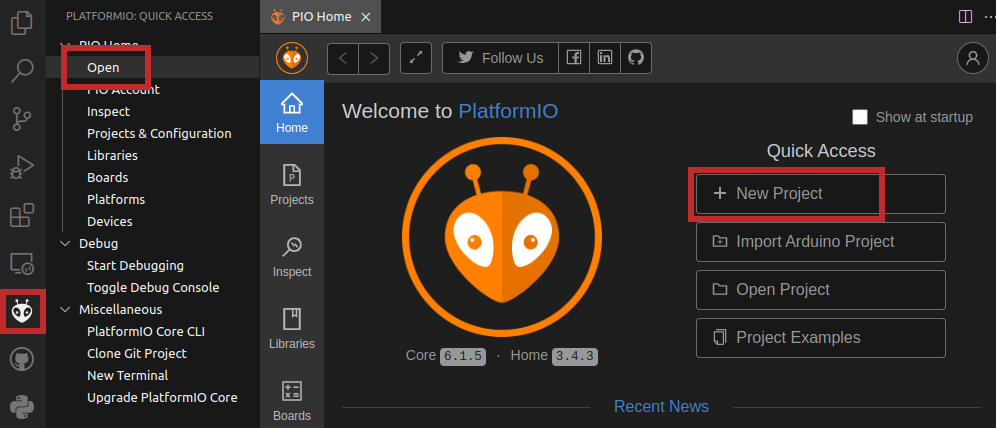Select Boards in PIO side navigation
The width and height of the screenshot is (996, 428).
point(292,400)
